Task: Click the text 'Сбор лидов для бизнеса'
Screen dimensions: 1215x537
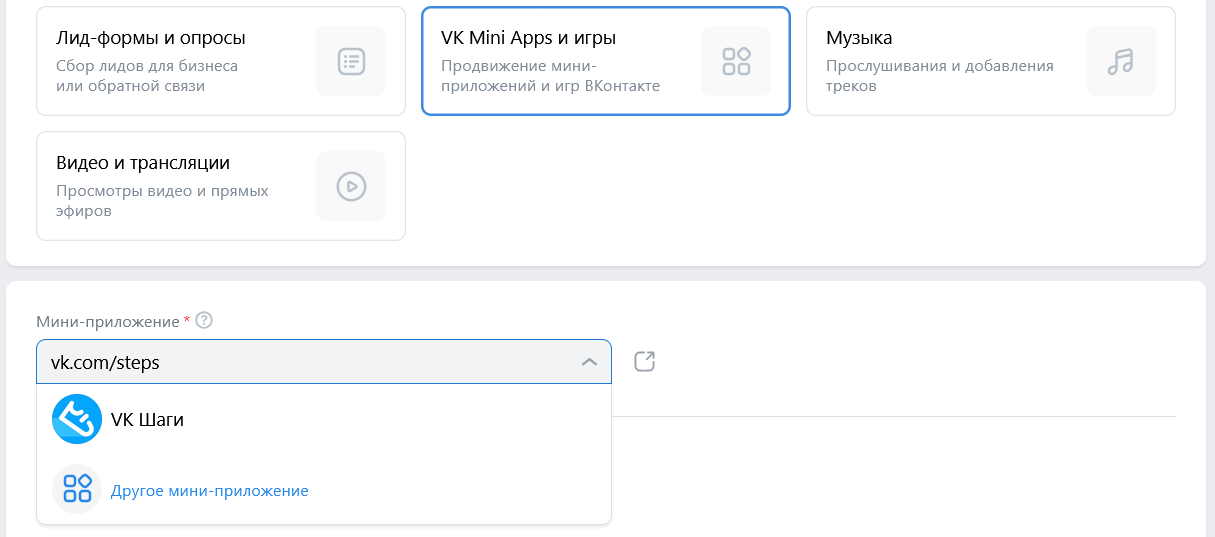Action: (147, 66)
